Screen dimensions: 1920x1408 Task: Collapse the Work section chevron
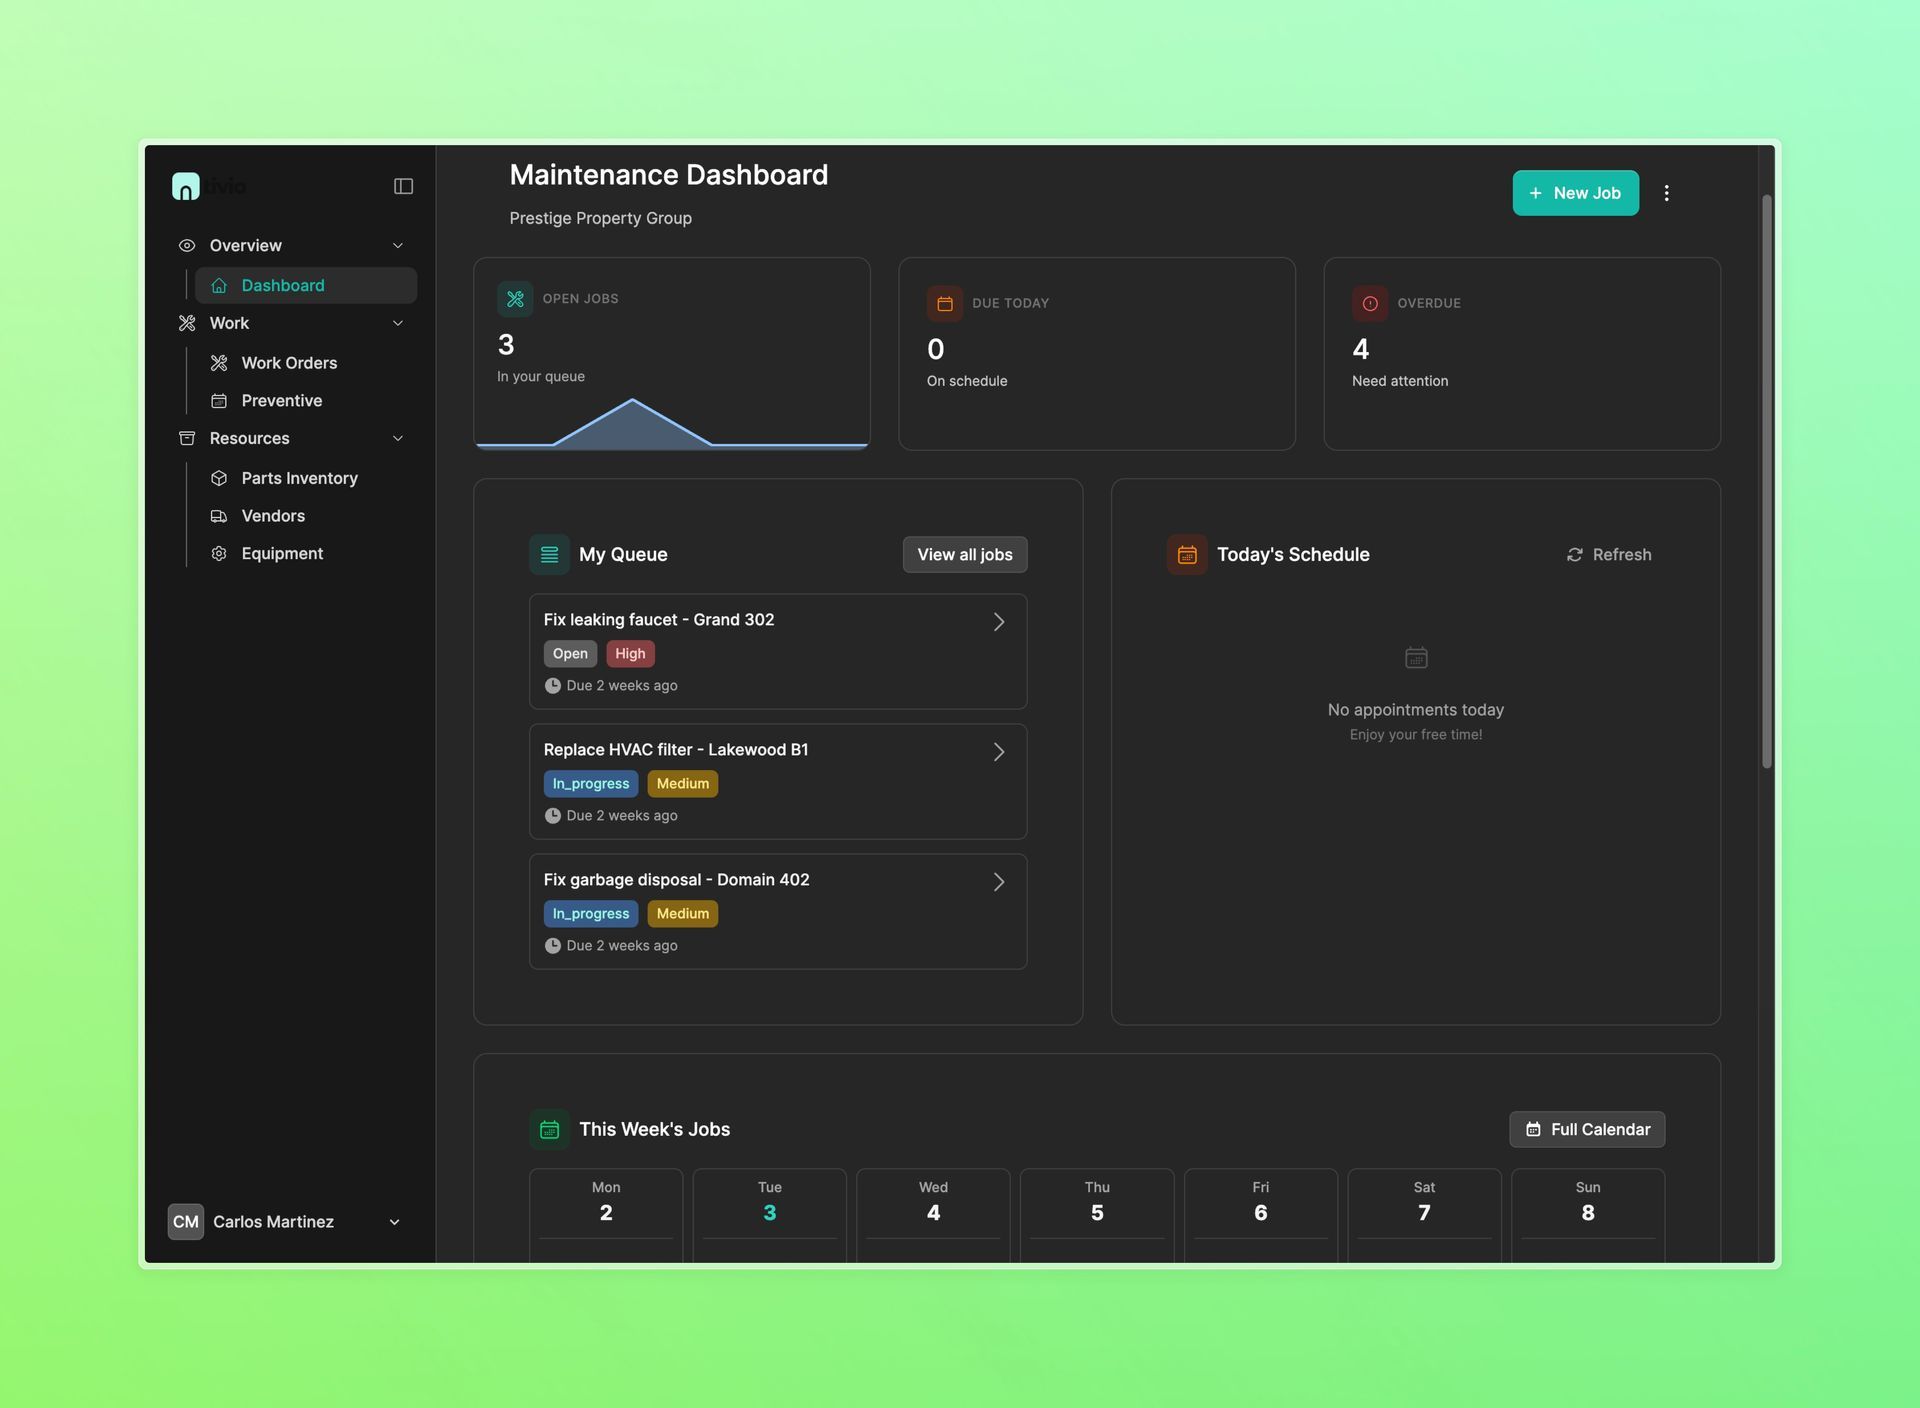(398, 323)
